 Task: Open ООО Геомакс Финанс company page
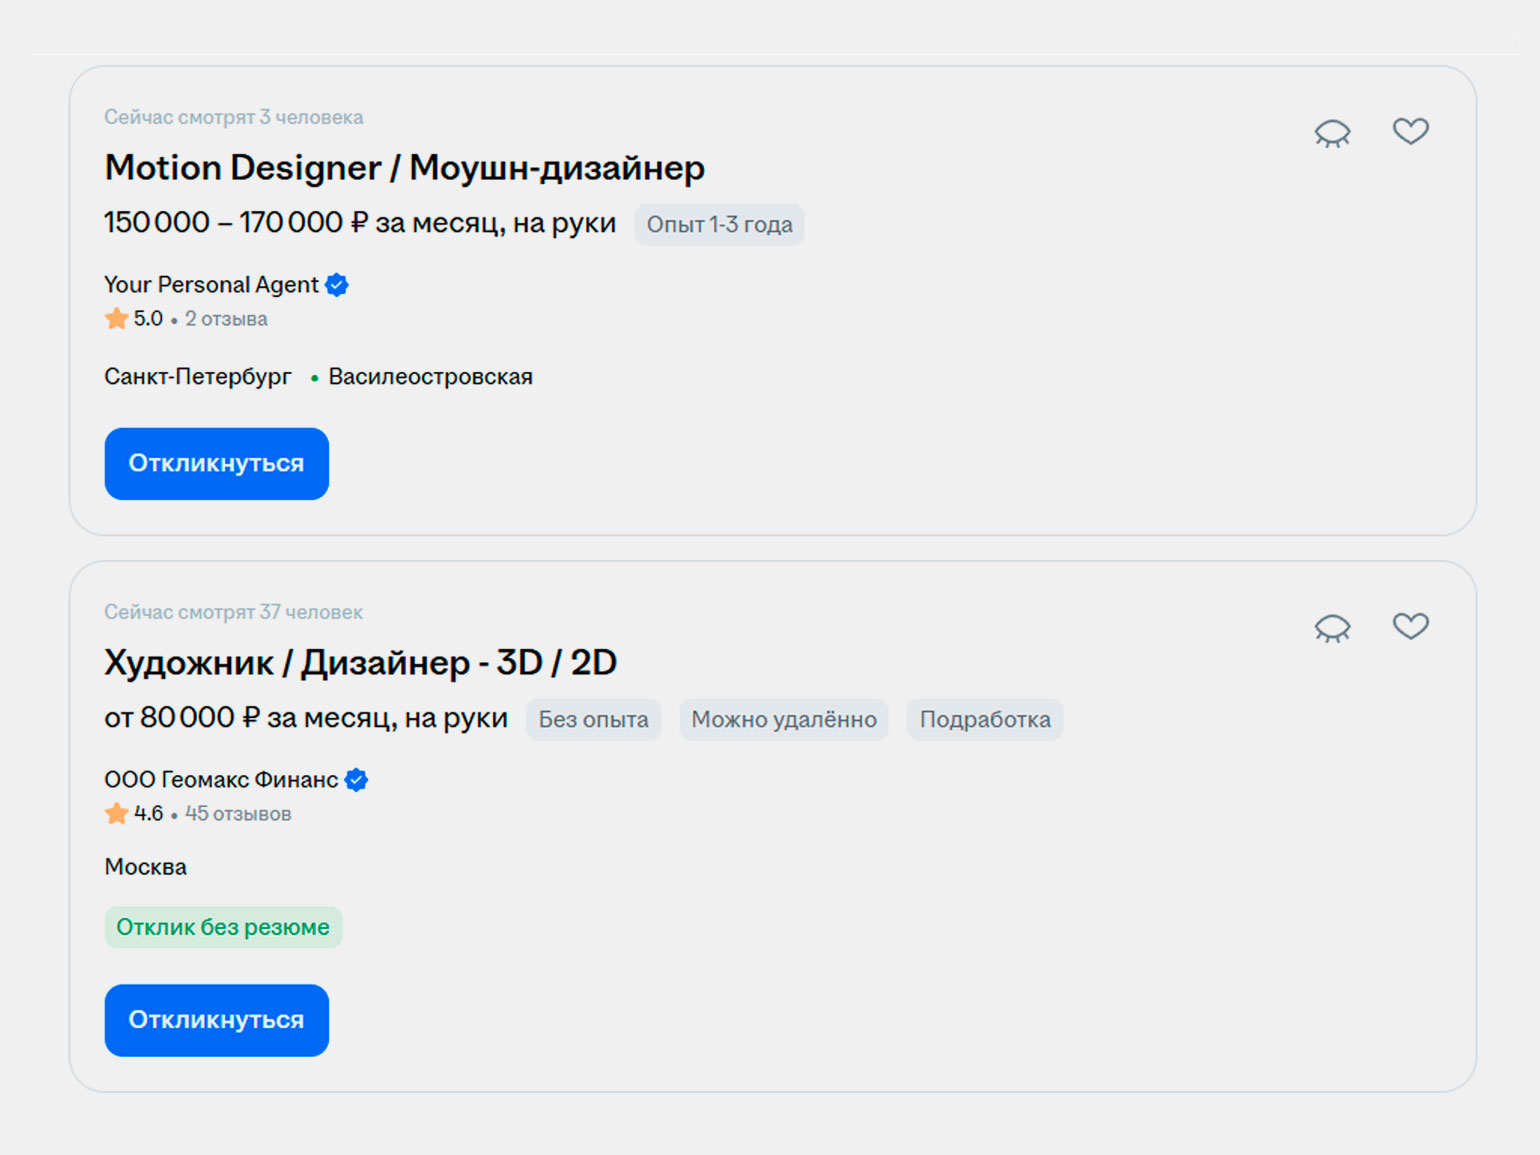pyautogui.click(x=221, y=780)
